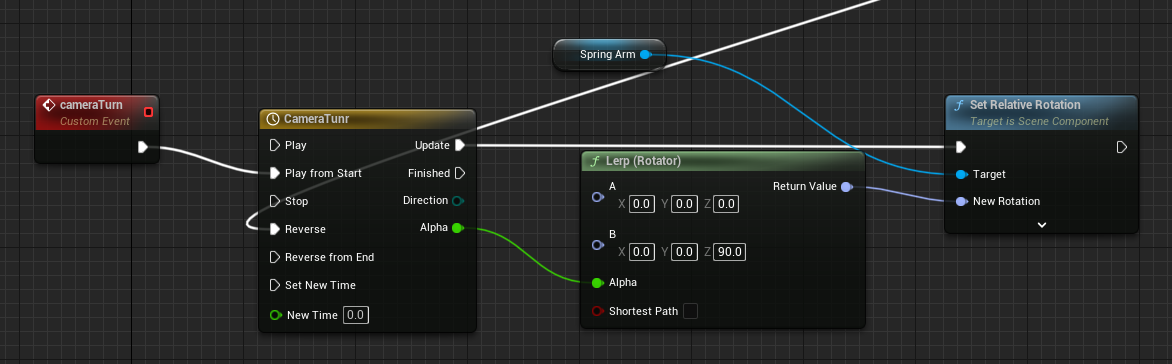Click the B rotator X value field

pyautogui.click(x=642, y=252)
